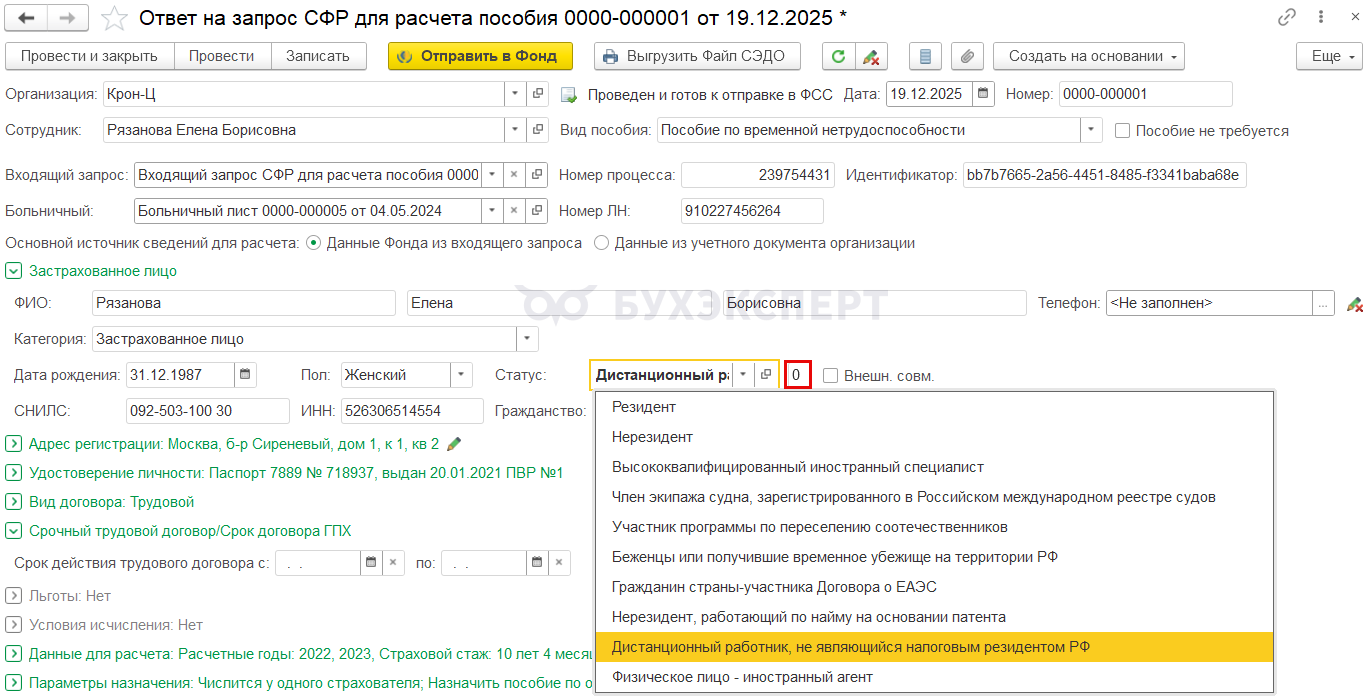Open calendar picker for document date
Screen dimensions: 1366x697
(x=984, y=94)
